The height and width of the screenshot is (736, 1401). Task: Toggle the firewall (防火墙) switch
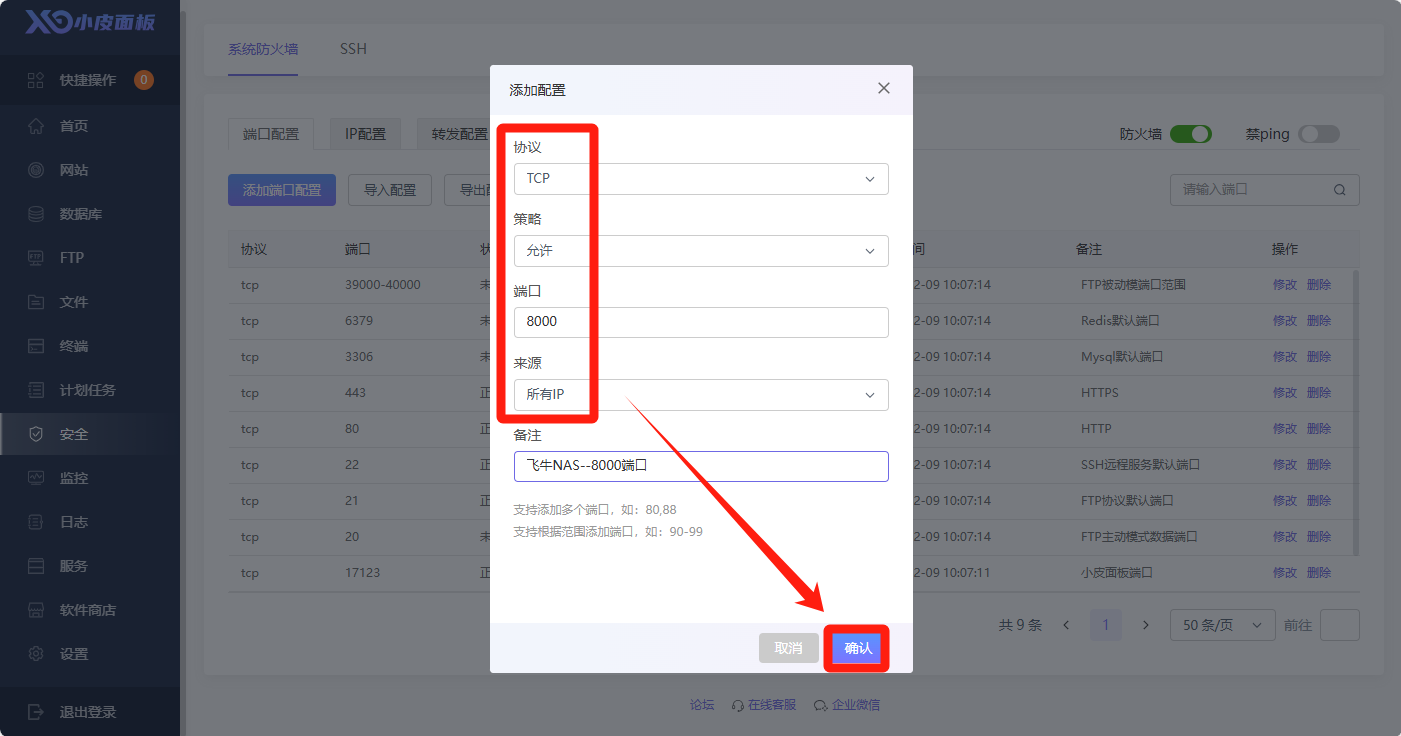pos(1190,134)
